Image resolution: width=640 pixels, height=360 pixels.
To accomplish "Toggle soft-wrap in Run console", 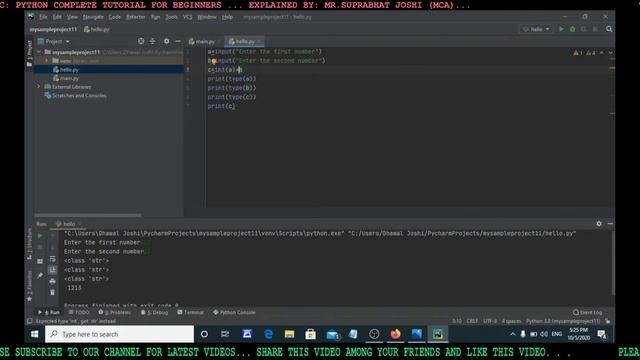I will pyautogui.click(x=52, y=259).
